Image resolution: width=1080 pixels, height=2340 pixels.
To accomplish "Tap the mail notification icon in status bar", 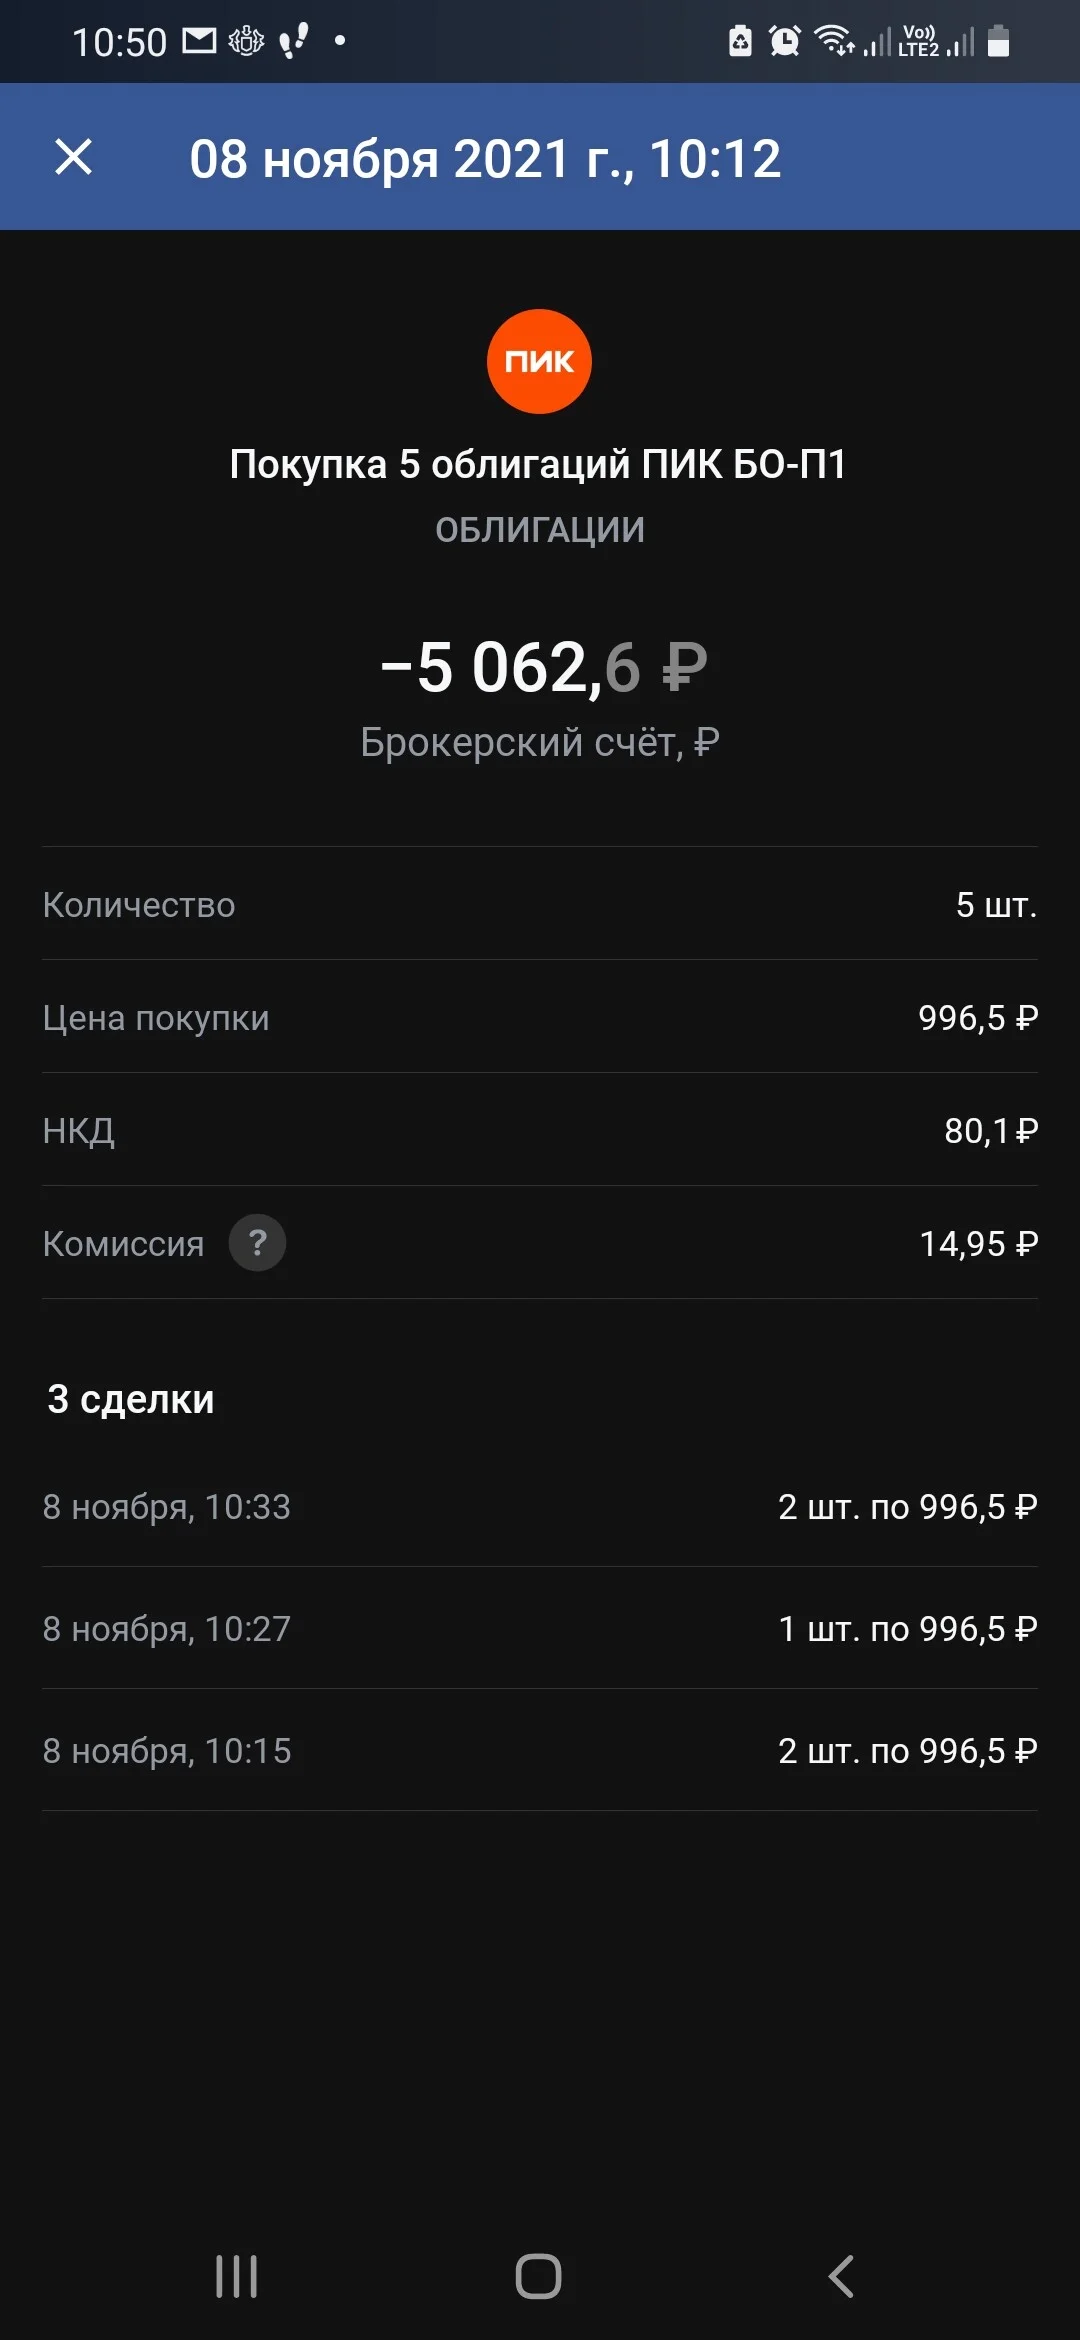I will coord(199,41).
